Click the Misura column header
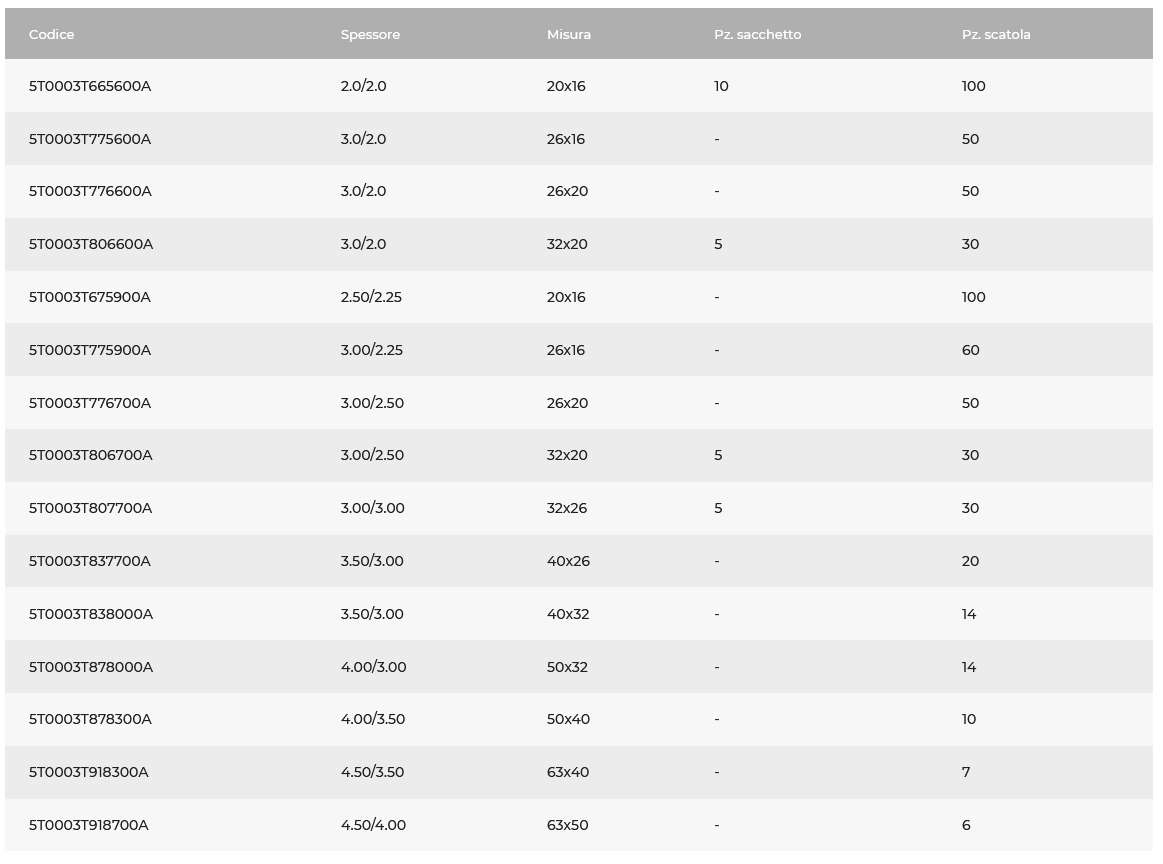Image resolution: width=1163 pixels, height=864 pixels. coord(569,34)
